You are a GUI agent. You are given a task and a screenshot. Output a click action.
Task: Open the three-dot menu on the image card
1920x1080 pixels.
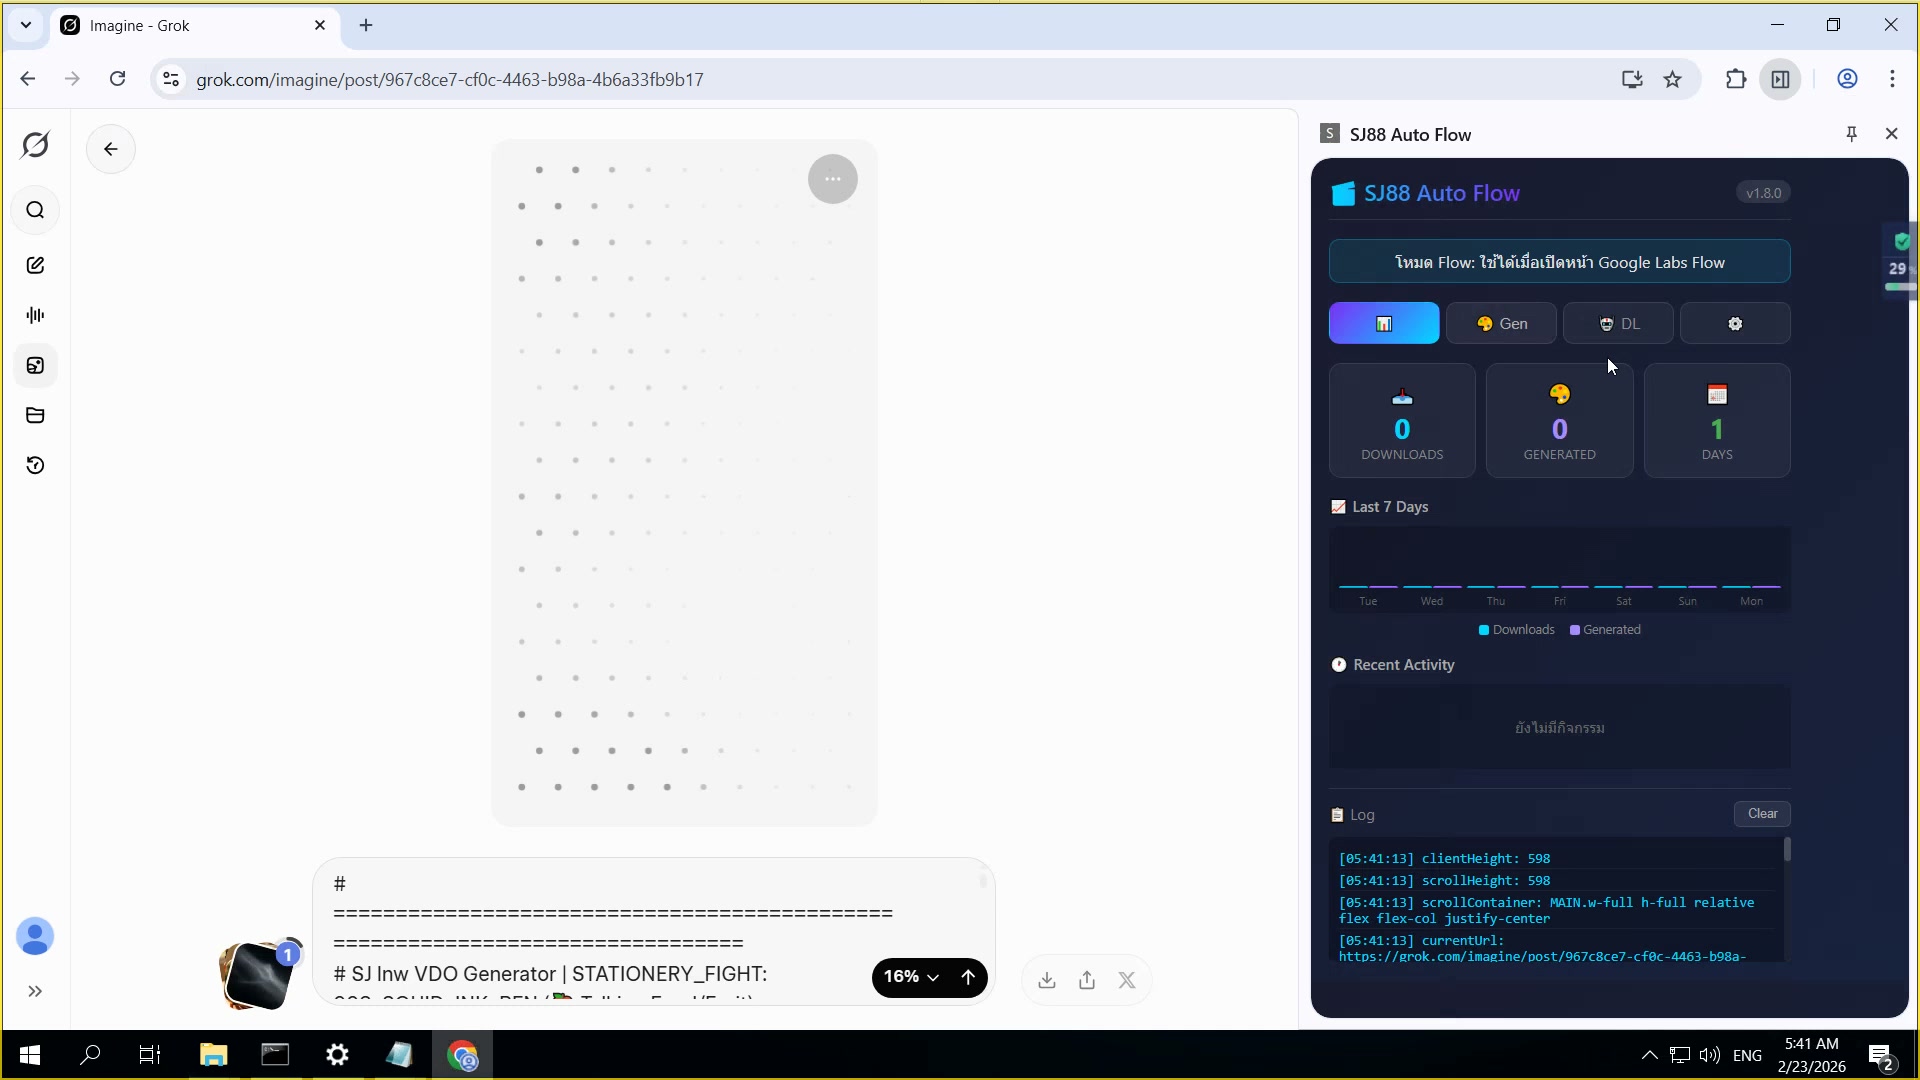832,179
